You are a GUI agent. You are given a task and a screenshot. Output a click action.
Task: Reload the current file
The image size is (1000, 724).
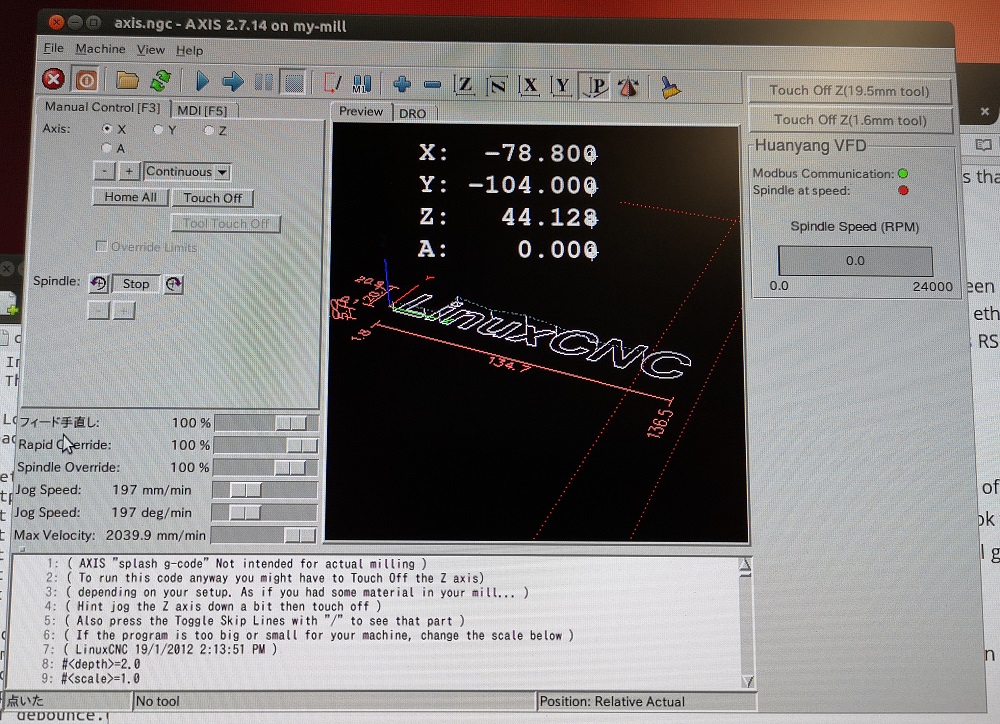pyautogui.click(x=160, y=81)
